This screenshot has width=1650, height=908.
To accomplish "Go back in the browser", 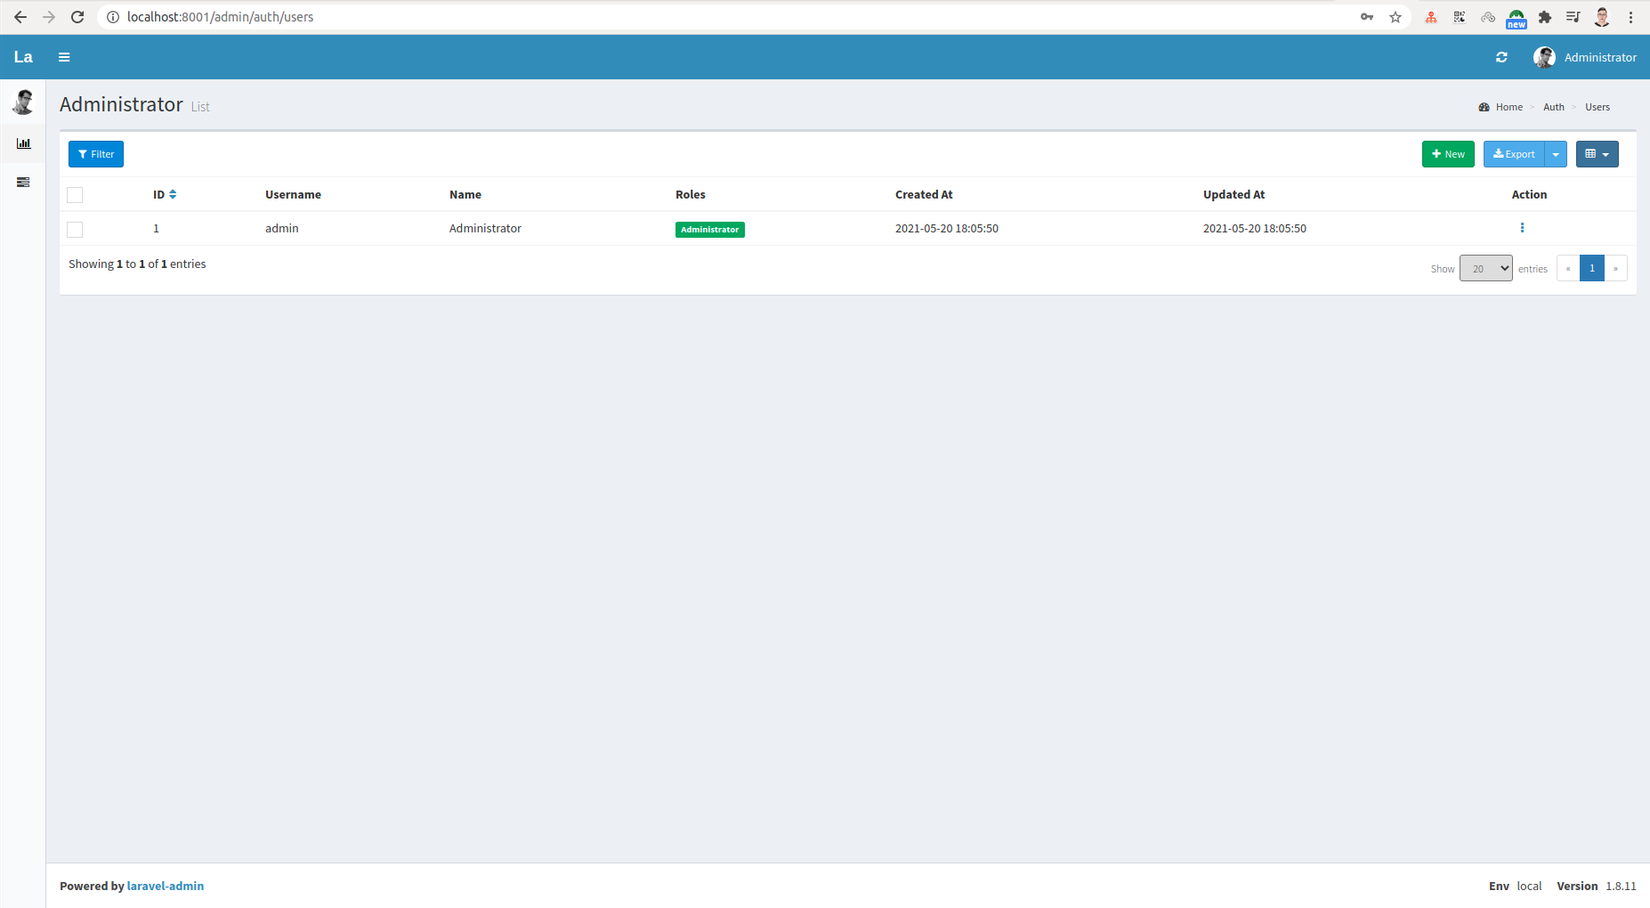I will (x=20, y=17).
